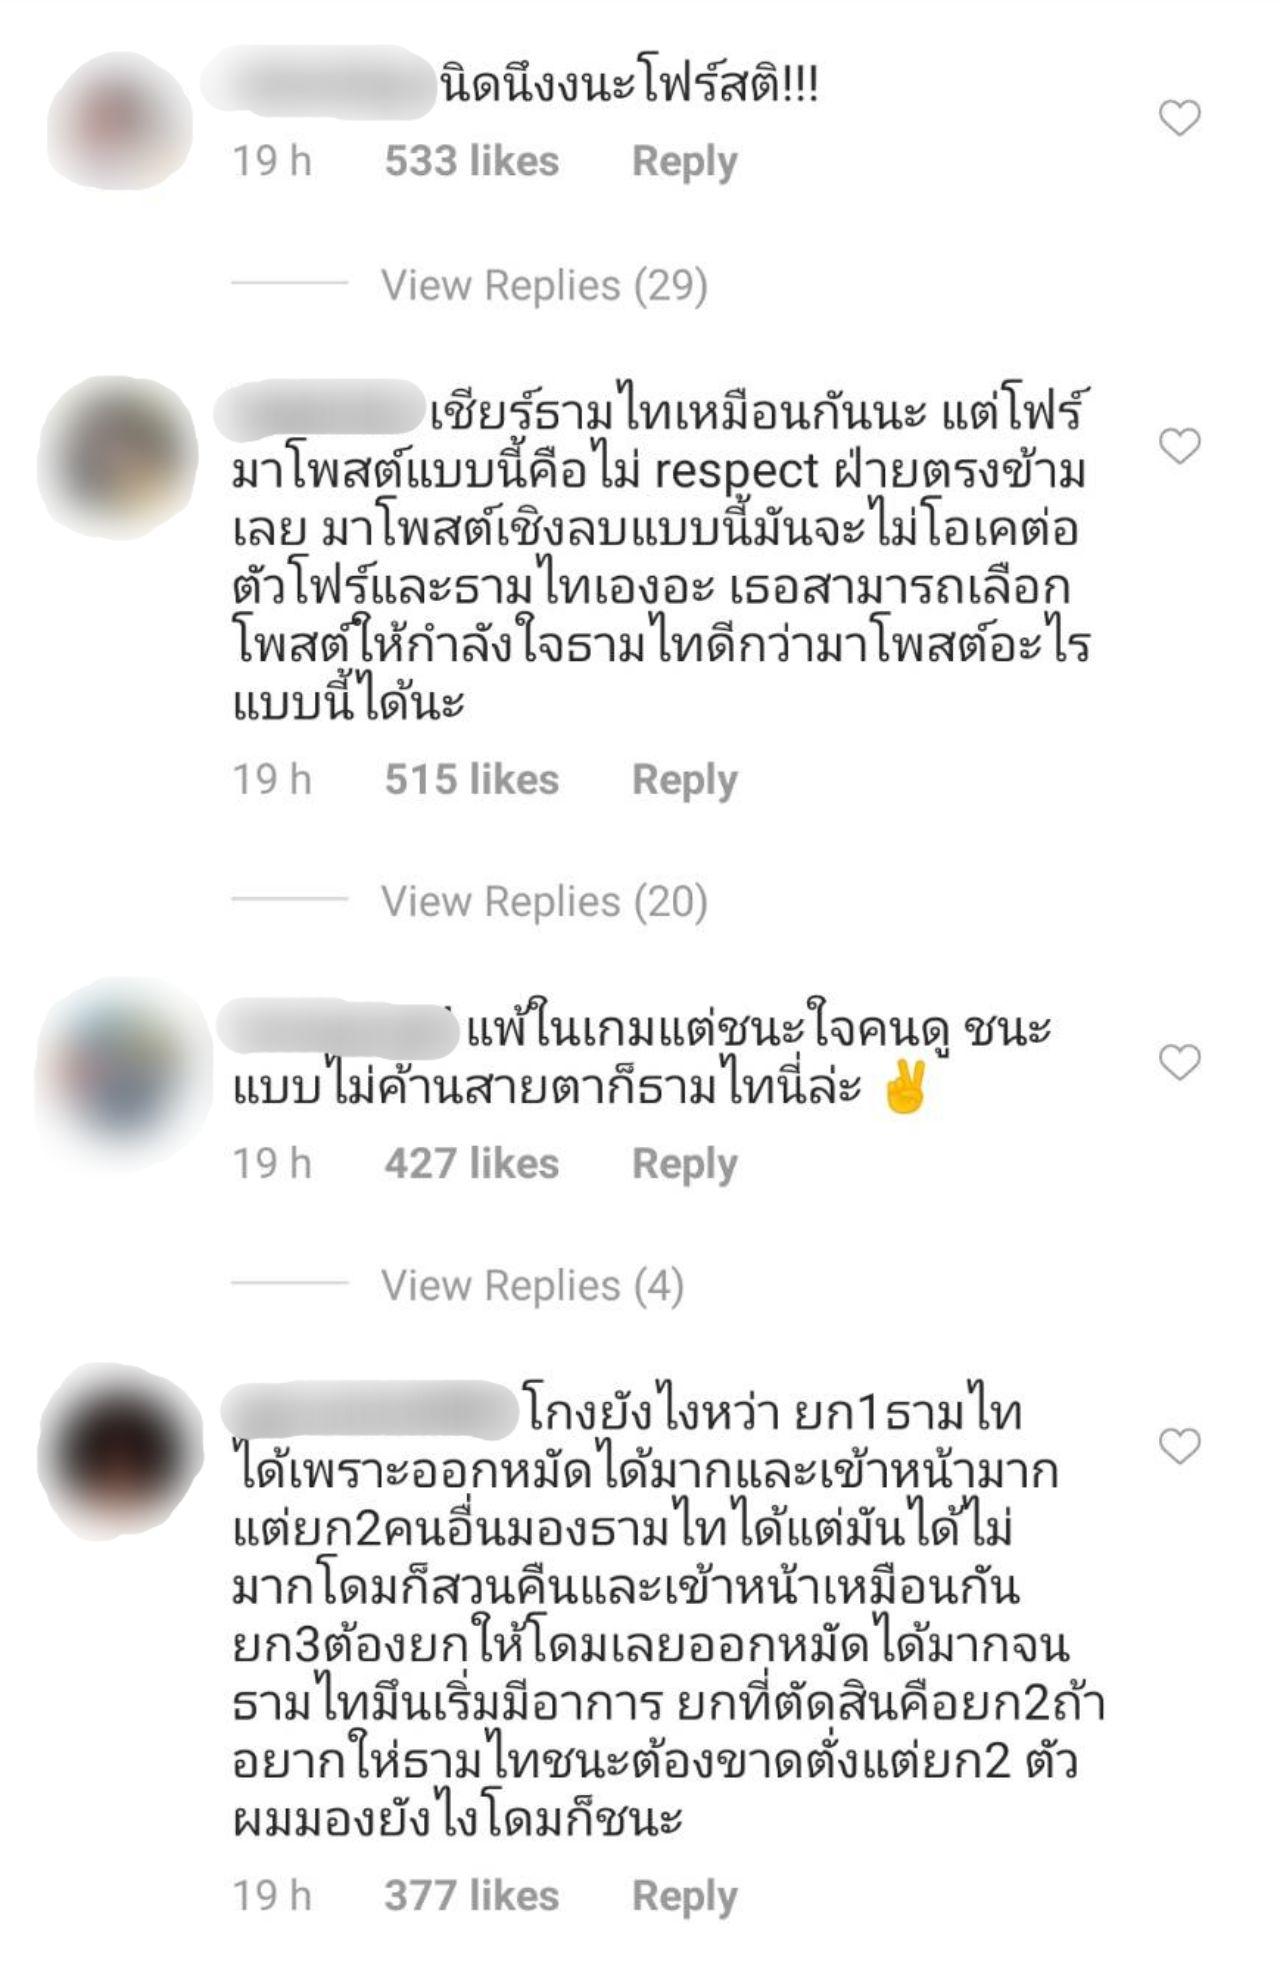Image resolution: width=1280 pixels, height=1963 pixels.
Task: Expand View Replies (4)
Action: (532, 1286)
